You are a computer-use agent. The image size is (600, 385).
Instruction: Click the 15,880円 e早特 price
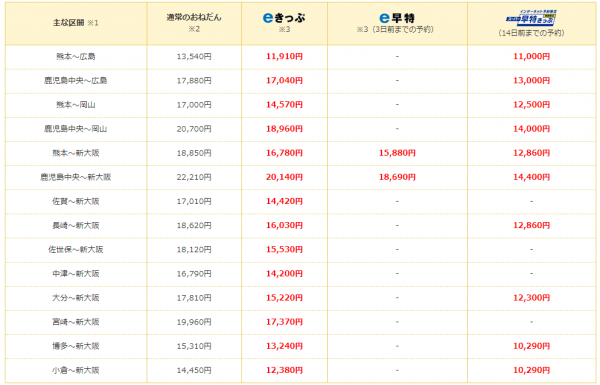(x=397, y=153)
